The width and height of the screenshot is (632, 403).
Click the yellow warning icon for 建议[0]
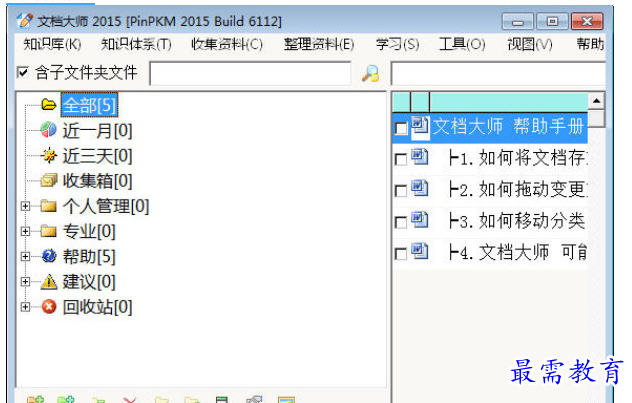tap(49, 281)
